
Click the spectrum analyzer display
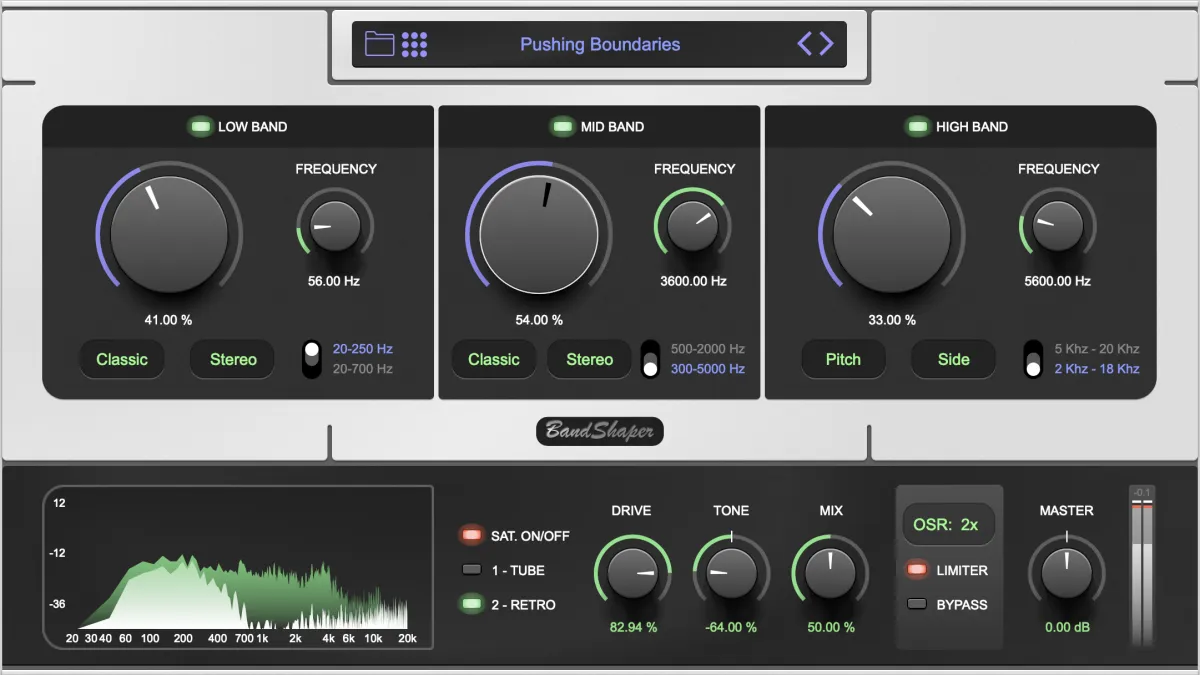[238, 567]
